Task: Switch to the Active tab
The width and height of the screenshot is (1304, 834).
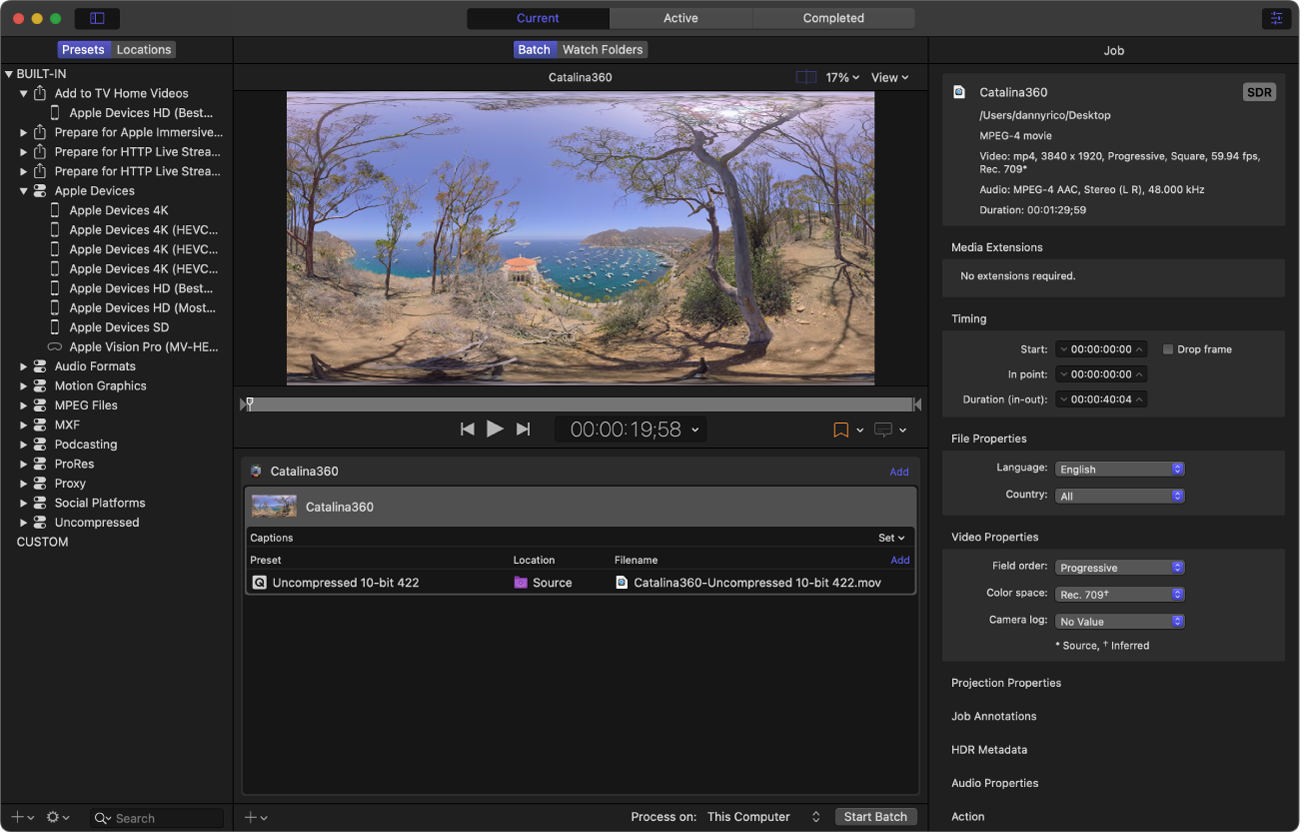Action: pyautogui.click(x=680, y=18)
